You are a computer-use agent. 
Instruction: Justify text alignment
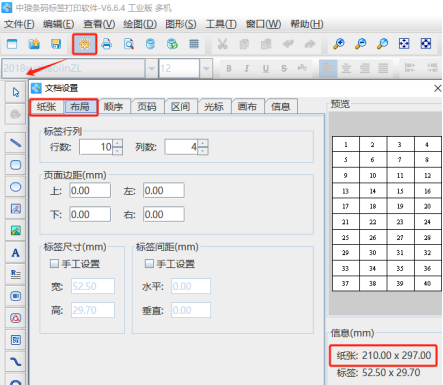(383, 69)
